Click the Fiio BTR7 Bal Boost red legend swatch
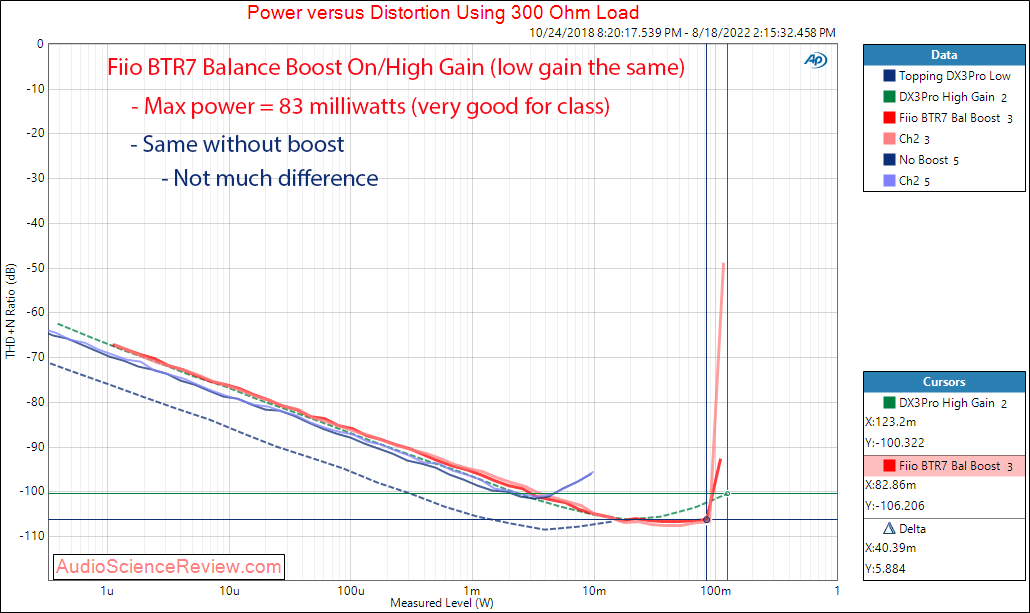This screenshot has width=1030, height=613. (889, 118)
